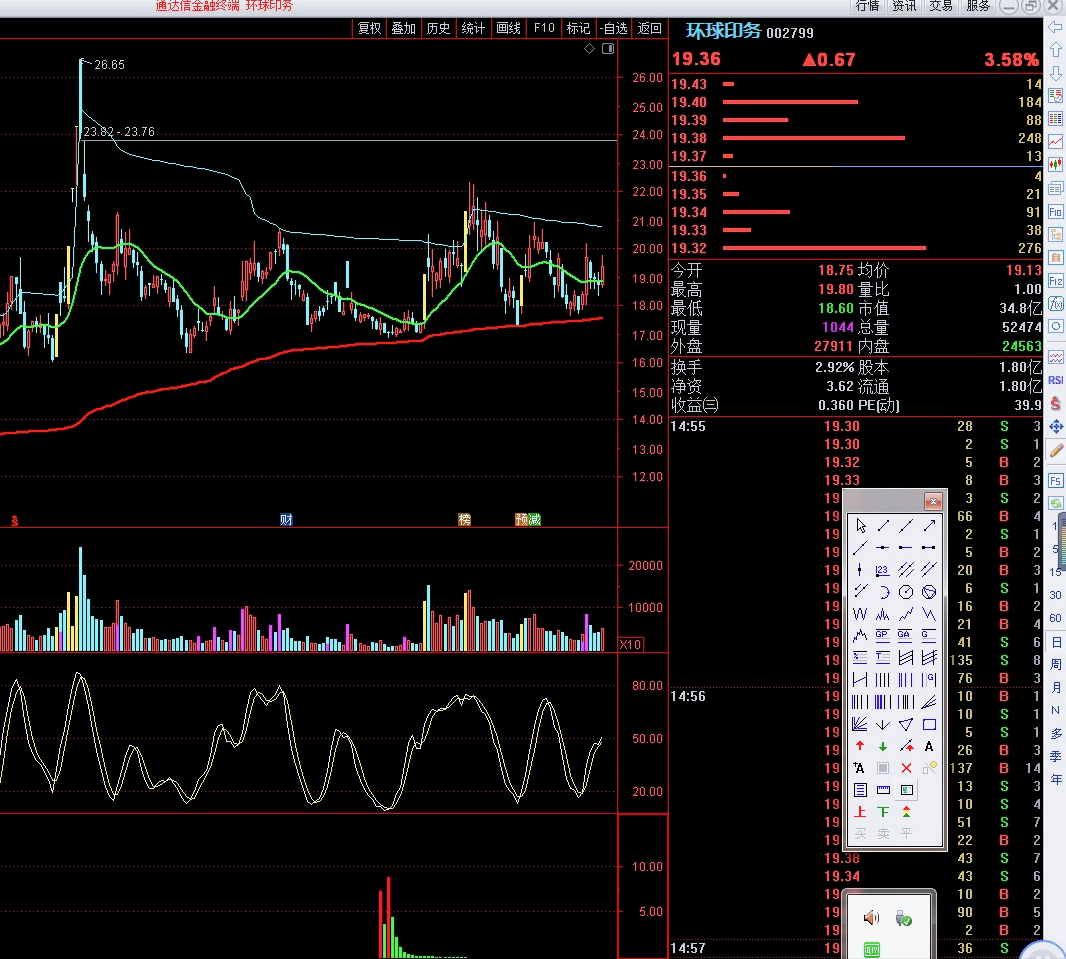The image size is (1066, 959).
Task: Place a green down arrow marker
Action: (882, 746)
